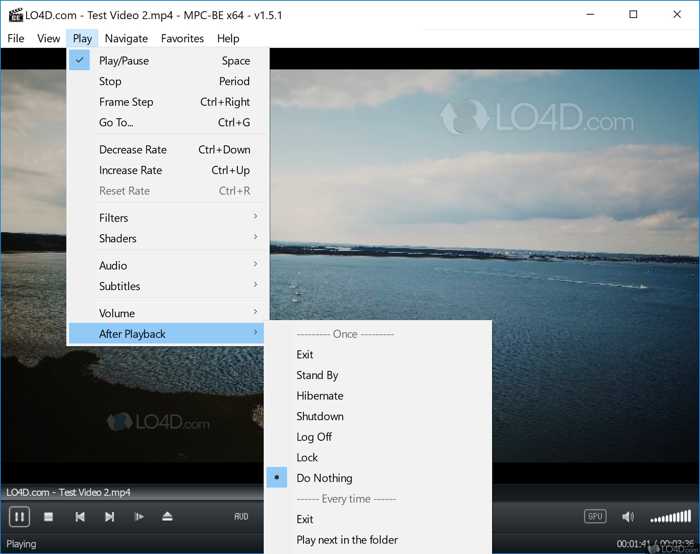Click the eject/open file icon

coord(167,517)
